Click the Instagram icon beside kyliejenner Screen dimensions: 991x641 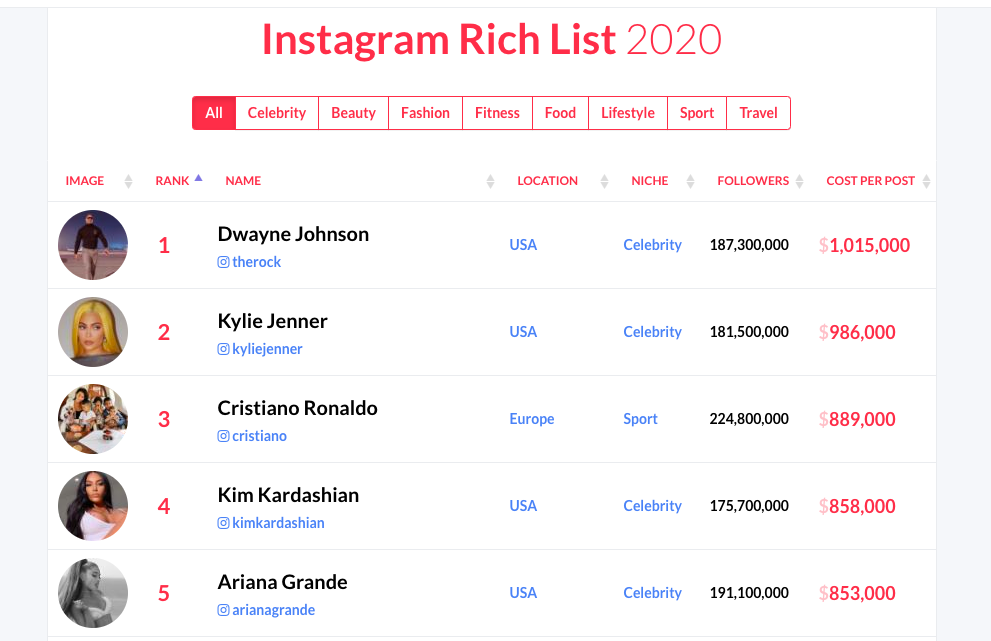(223, 349)
